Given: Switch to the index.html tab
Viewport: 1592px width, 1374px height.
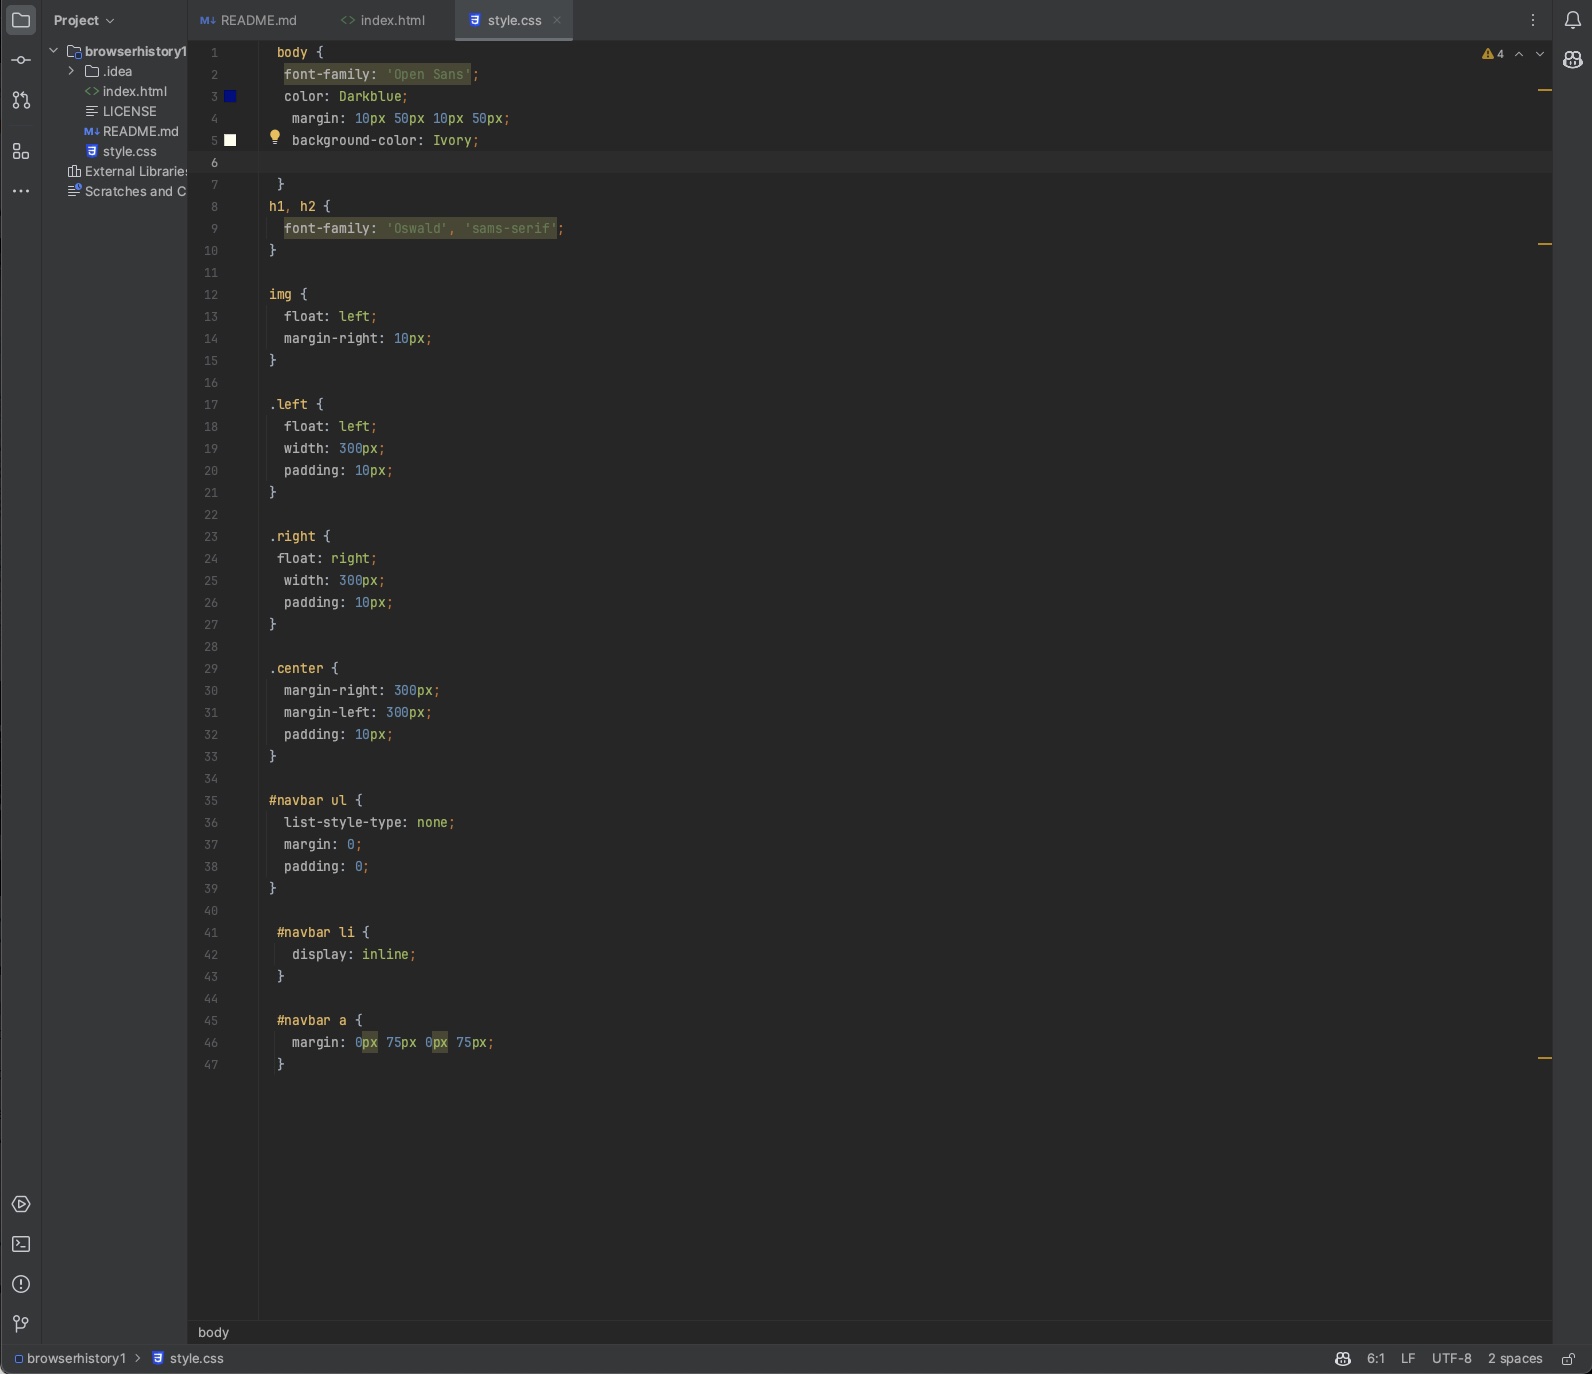Looking at the screenshot, I should click(x=392, y=20).
